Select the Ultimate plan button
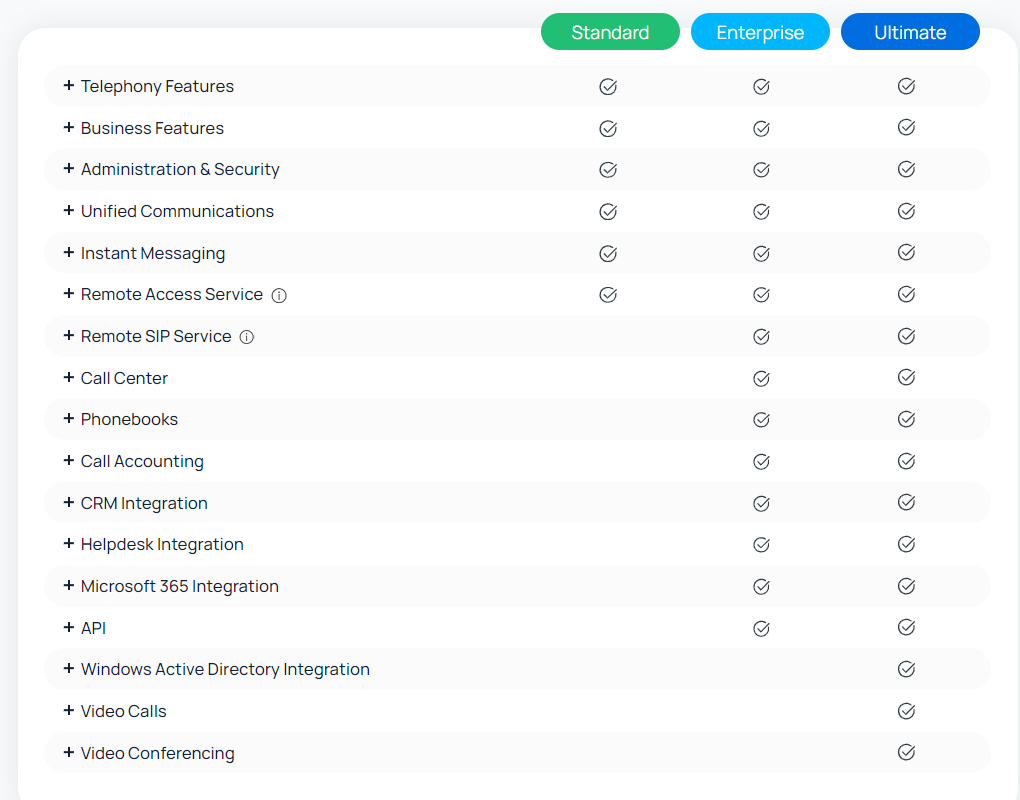The height and width of the screenshot is (800, 1020). tap(910, 32)
